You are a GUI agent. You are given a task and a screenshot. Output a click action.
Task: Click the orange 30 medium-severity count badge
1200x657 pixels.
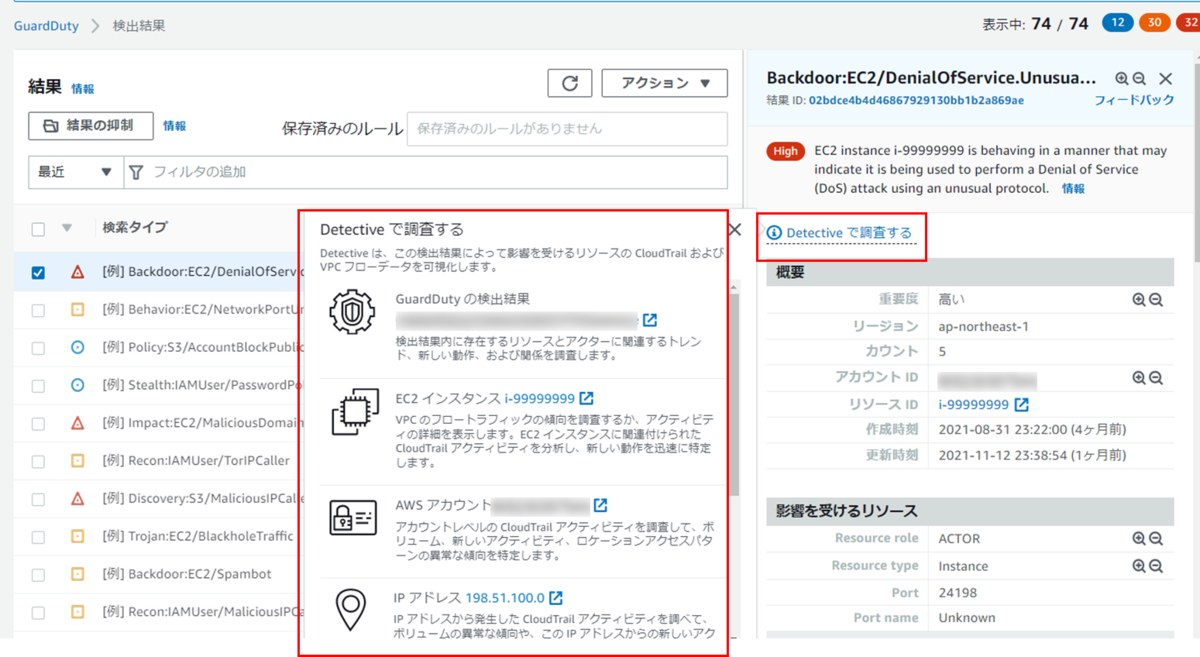pos(1154,22)
